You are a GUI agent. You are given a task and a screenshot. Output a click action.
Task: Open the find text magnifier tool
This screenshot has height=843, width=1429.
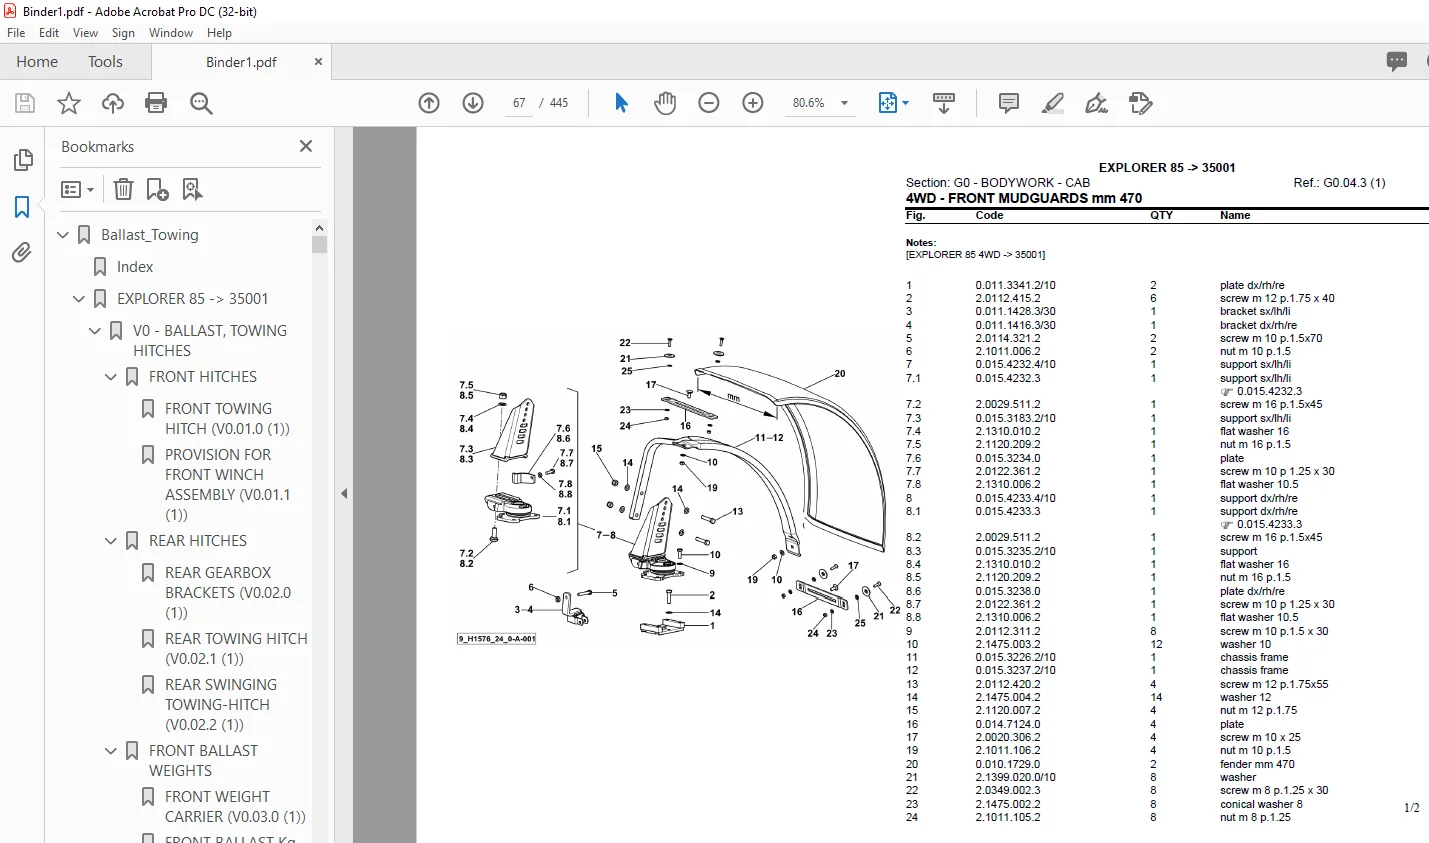[201, 103]
